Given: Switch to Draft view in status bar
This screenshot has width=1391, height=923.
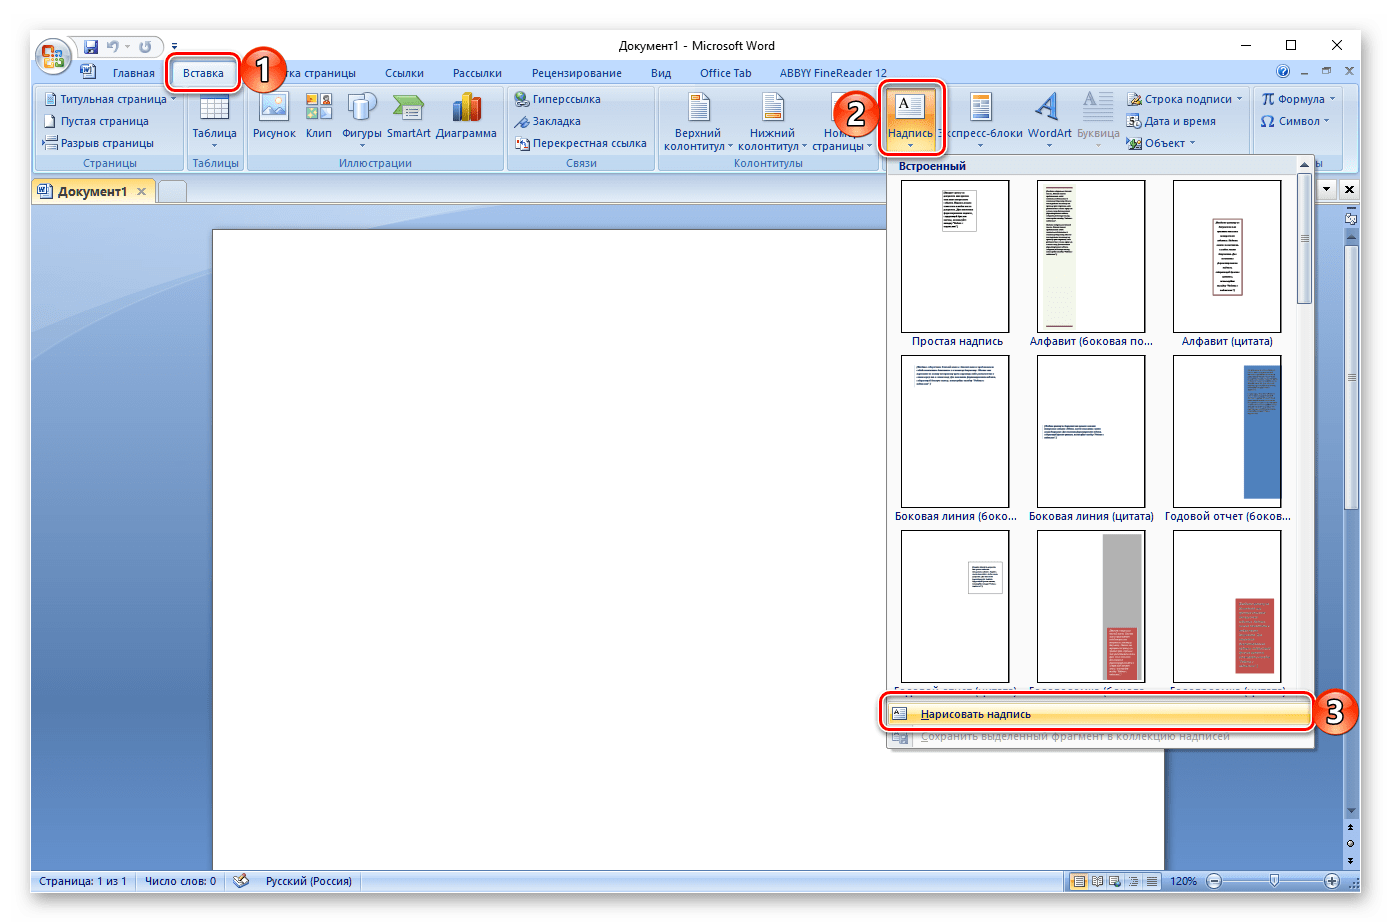Looking at the screenshot, I should 1152,881.
